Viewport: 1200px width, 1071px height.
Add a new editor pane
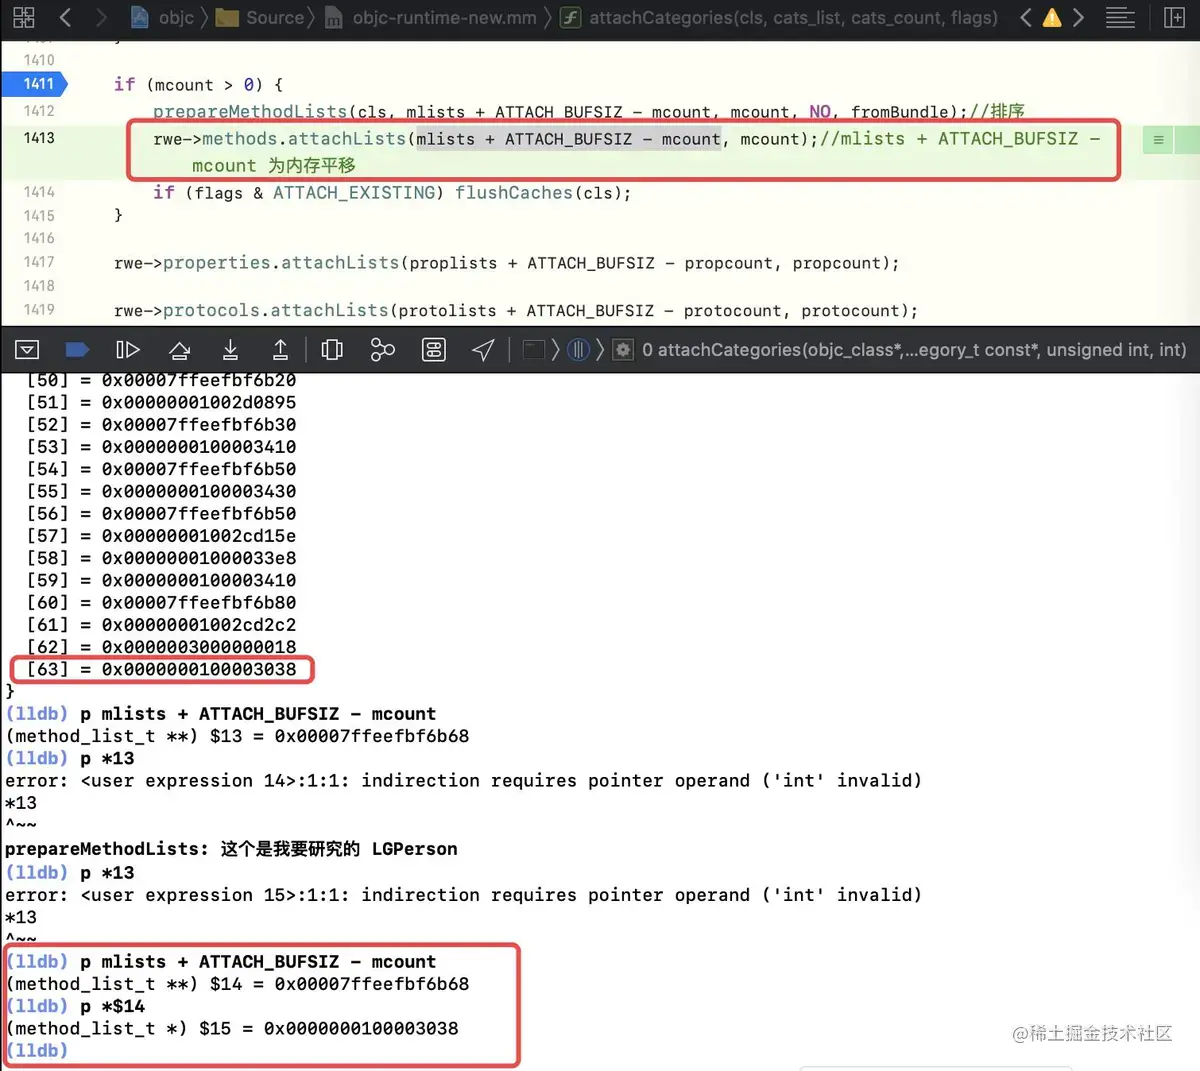tap(1175, 17)
